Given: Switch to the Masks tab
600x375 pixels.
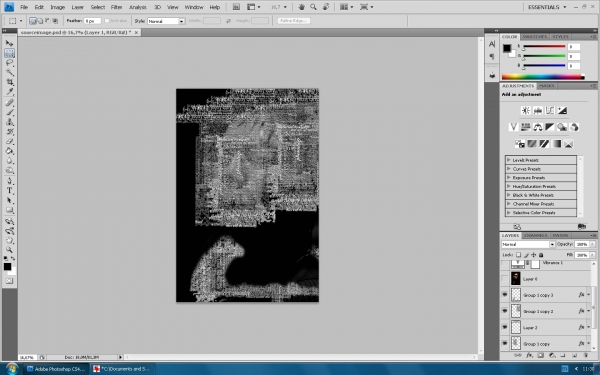Looking at the screenshot, I should point(546,86).
